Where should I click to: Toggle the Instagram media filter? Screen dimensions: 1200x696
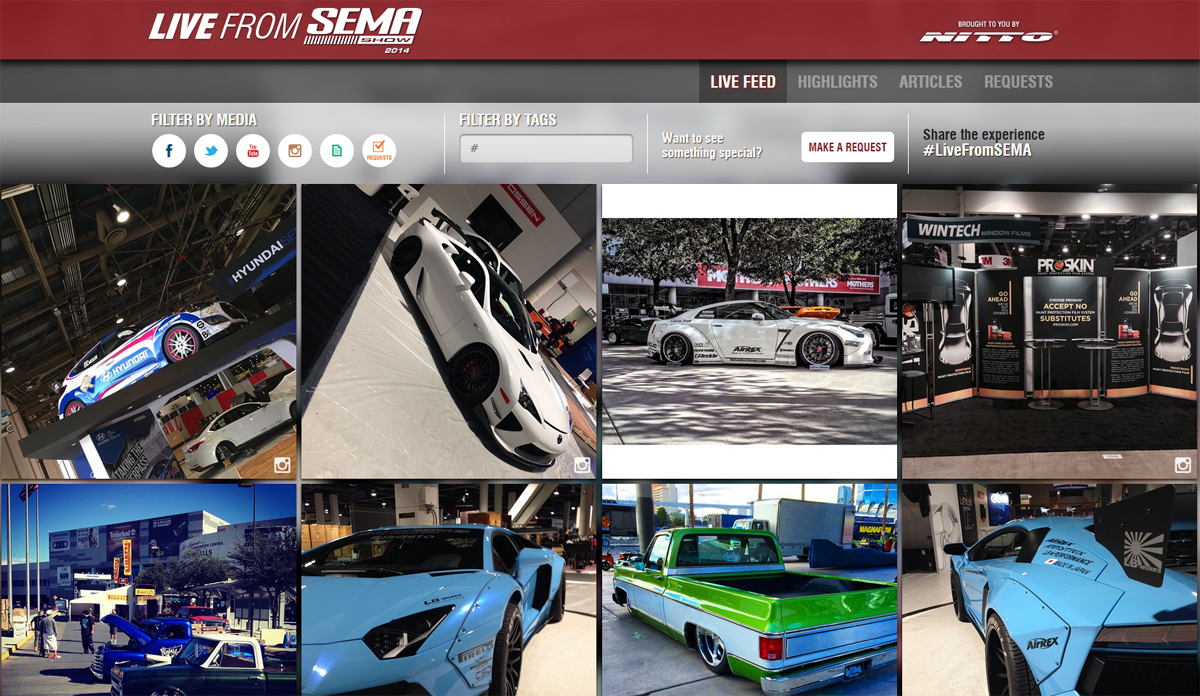[295, 151]
